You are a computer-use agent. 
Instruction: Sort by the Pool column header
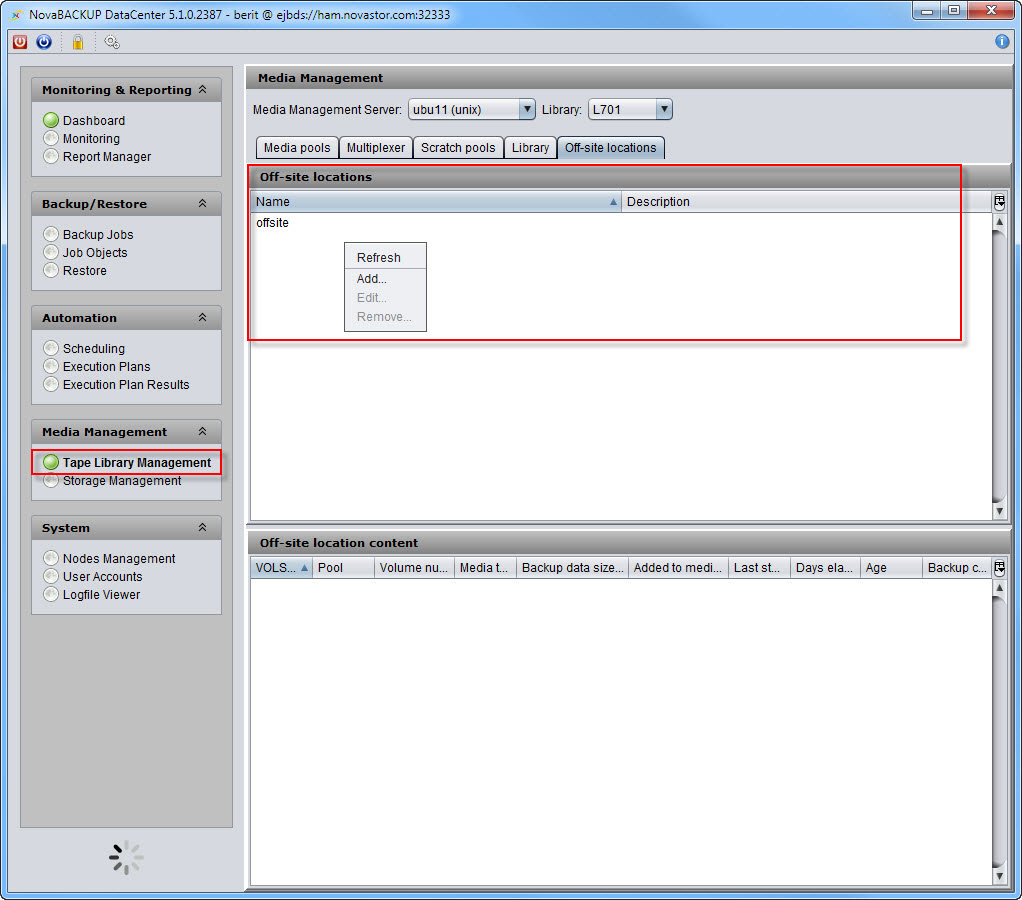[343, 568]
